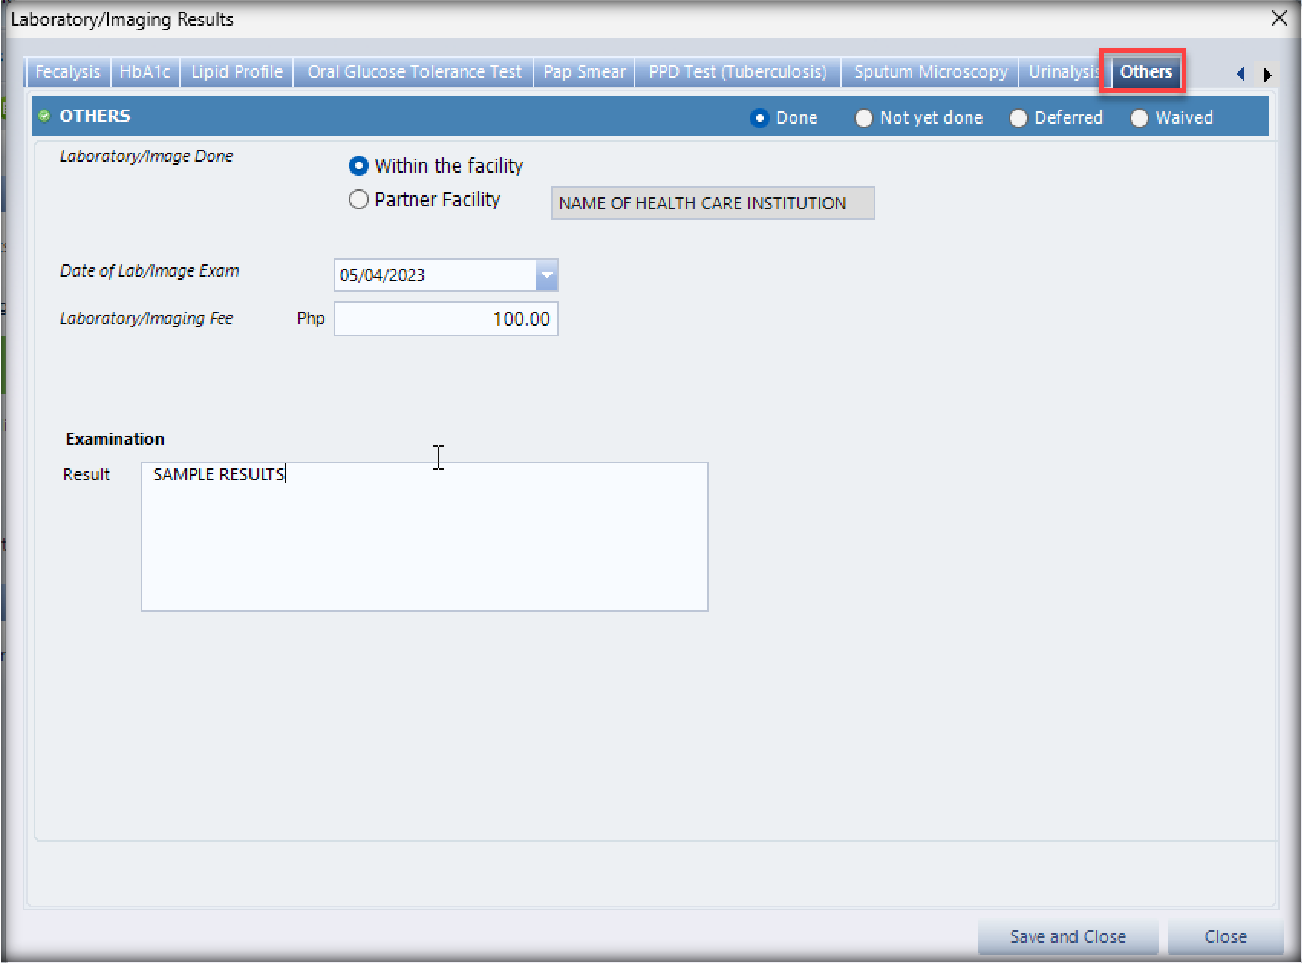Open the Date of Lab/Image Exam dropdown
The height and width of the screenshot is (963, 1302).
[x=547, y=275]
